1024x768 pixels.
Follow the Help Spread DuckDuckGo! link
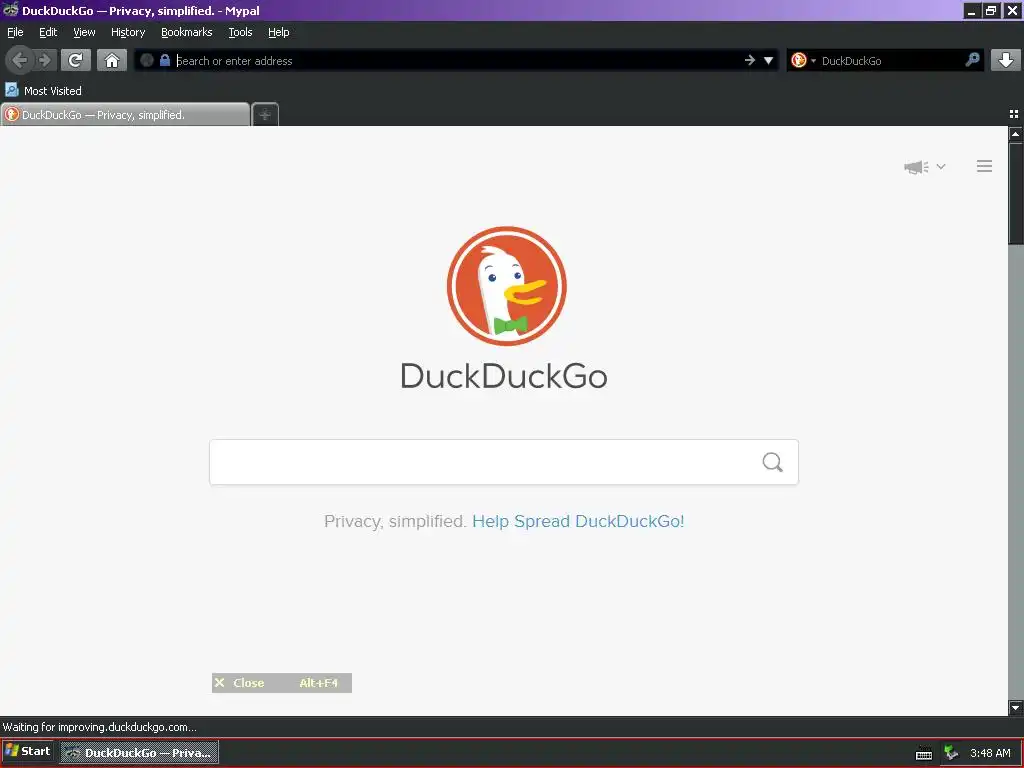[578, 521]
